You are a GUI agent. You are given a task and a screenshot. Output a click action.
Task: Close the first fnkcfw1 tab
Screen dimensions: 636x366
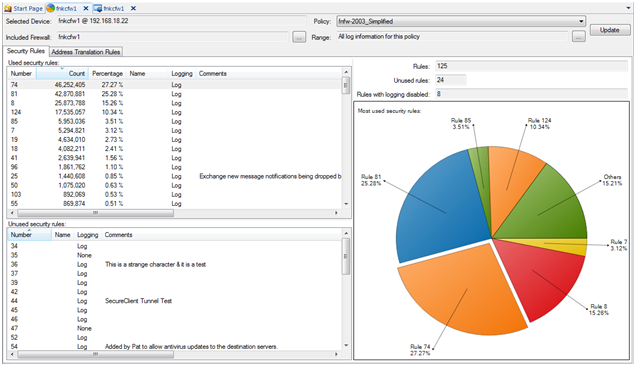coord(86,8)
